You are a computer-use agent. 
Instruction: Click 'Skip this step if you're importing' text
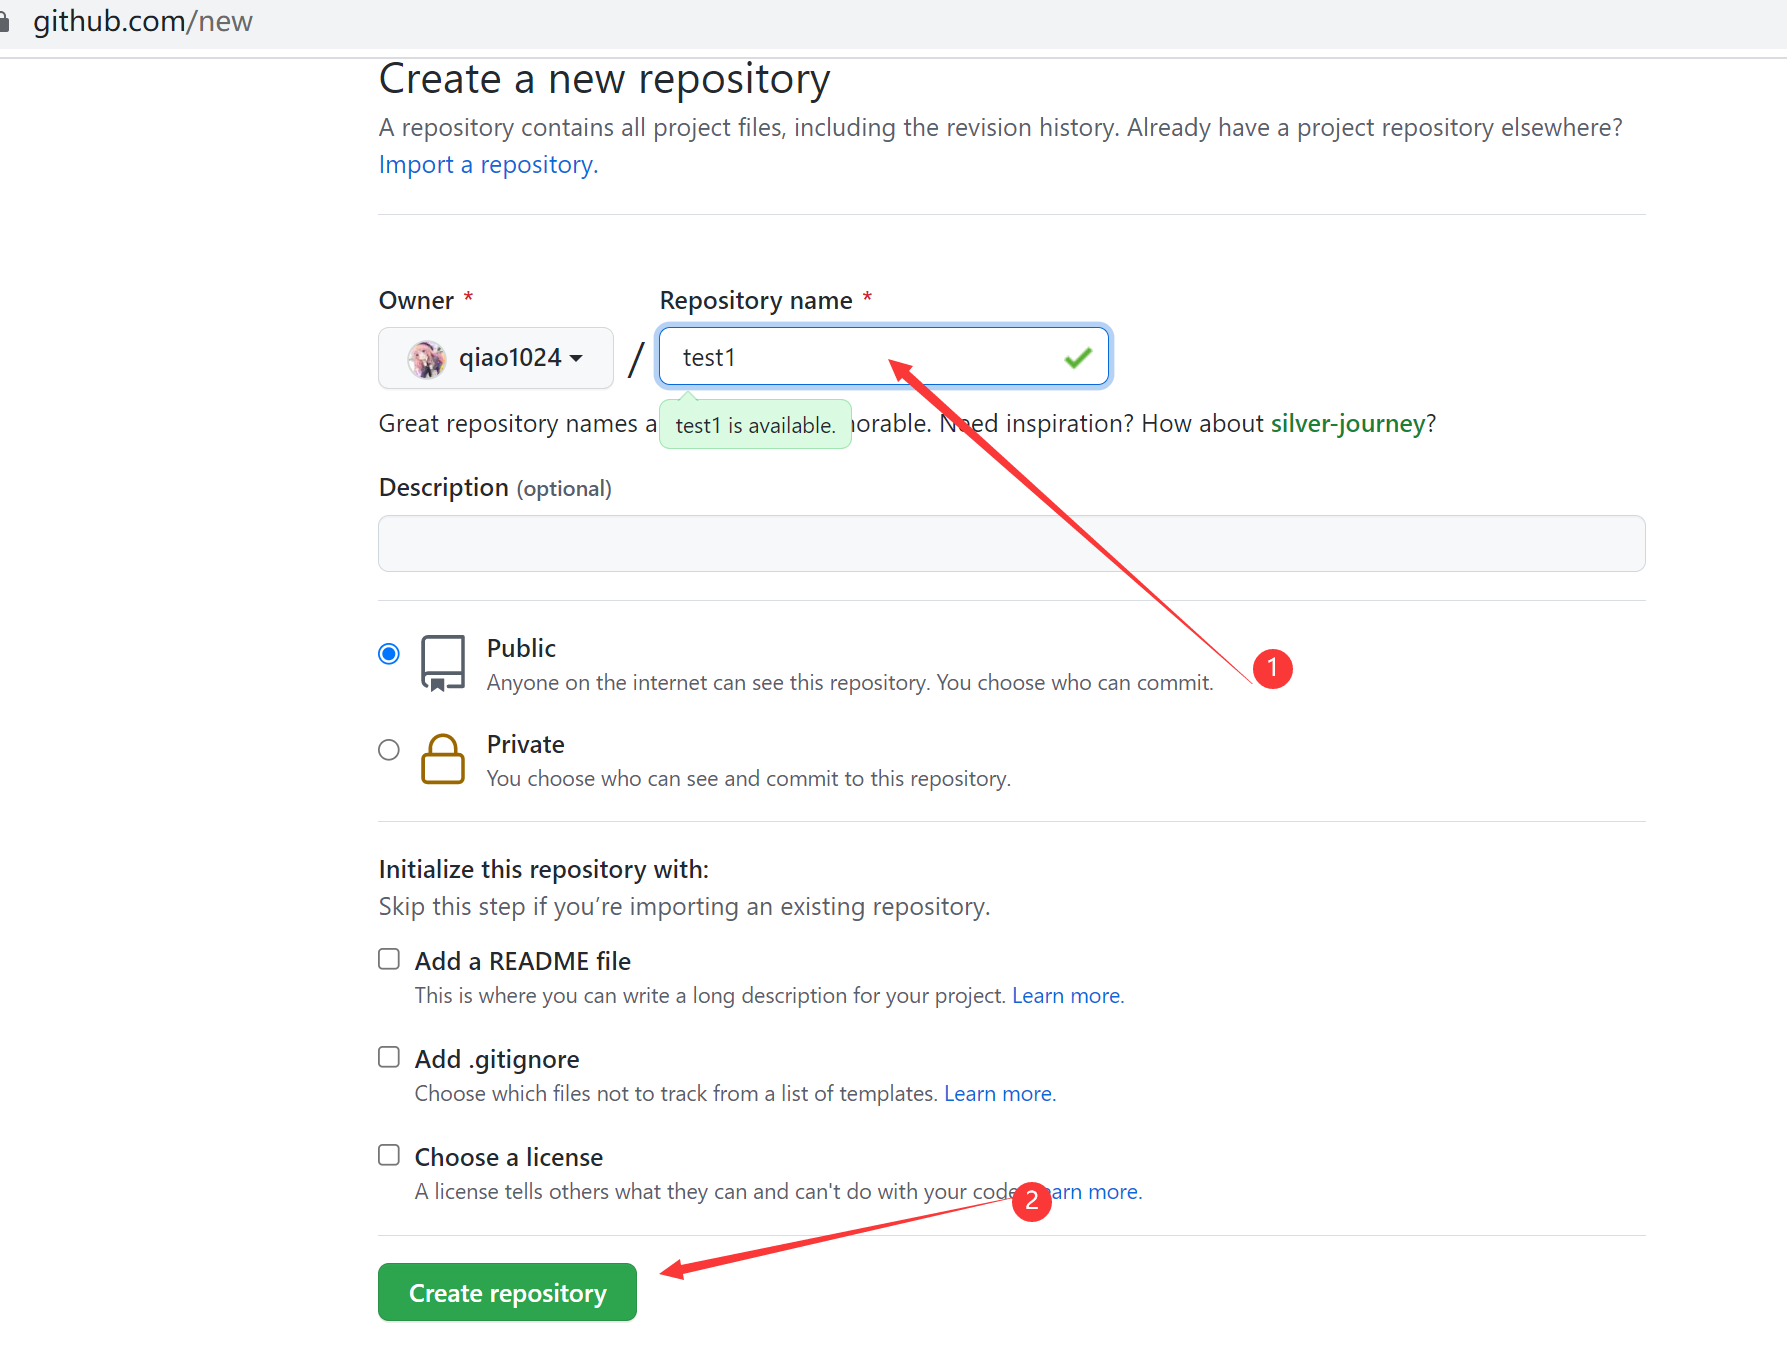pos(684,907)
